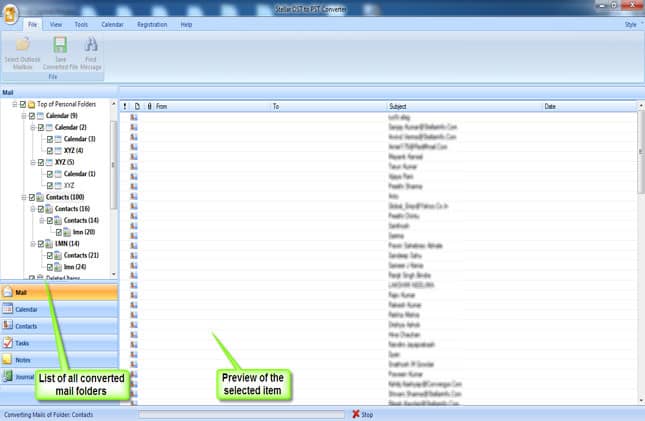
Task: Click the Select Outlook Mailbox icon
Action: coord(23,44)
